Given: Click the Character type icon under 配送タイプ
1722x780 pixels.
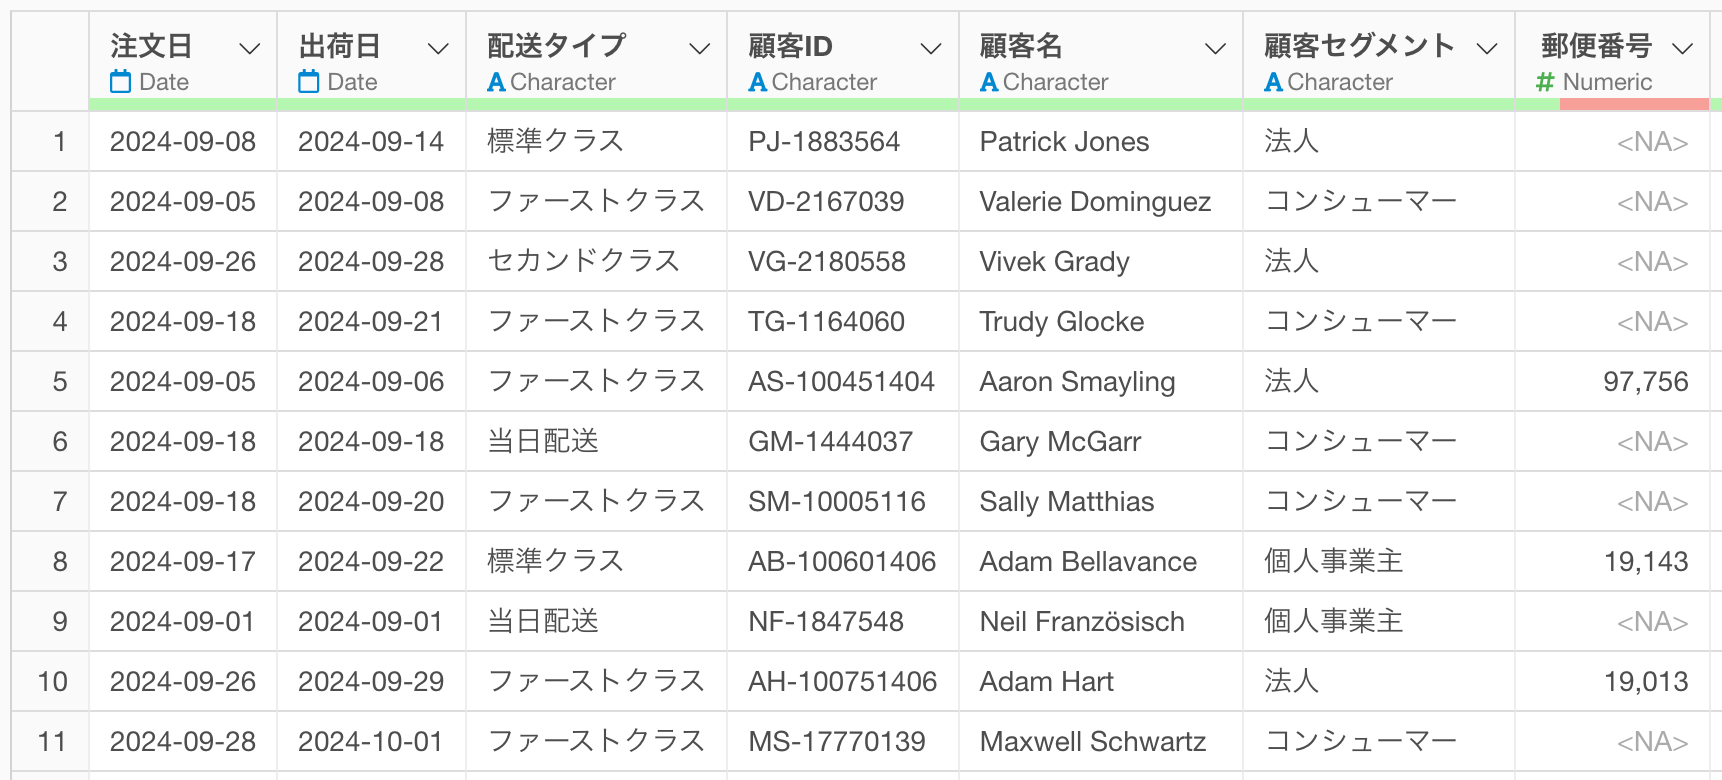Looking at the screenshot, I should point(496,82).
